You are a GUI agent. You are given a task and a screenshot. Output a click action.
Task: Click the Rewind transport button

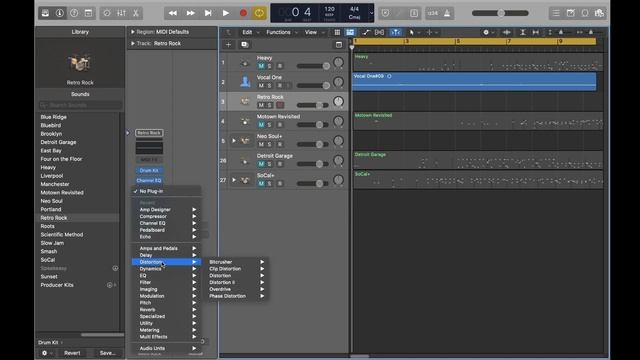point(173,13)
